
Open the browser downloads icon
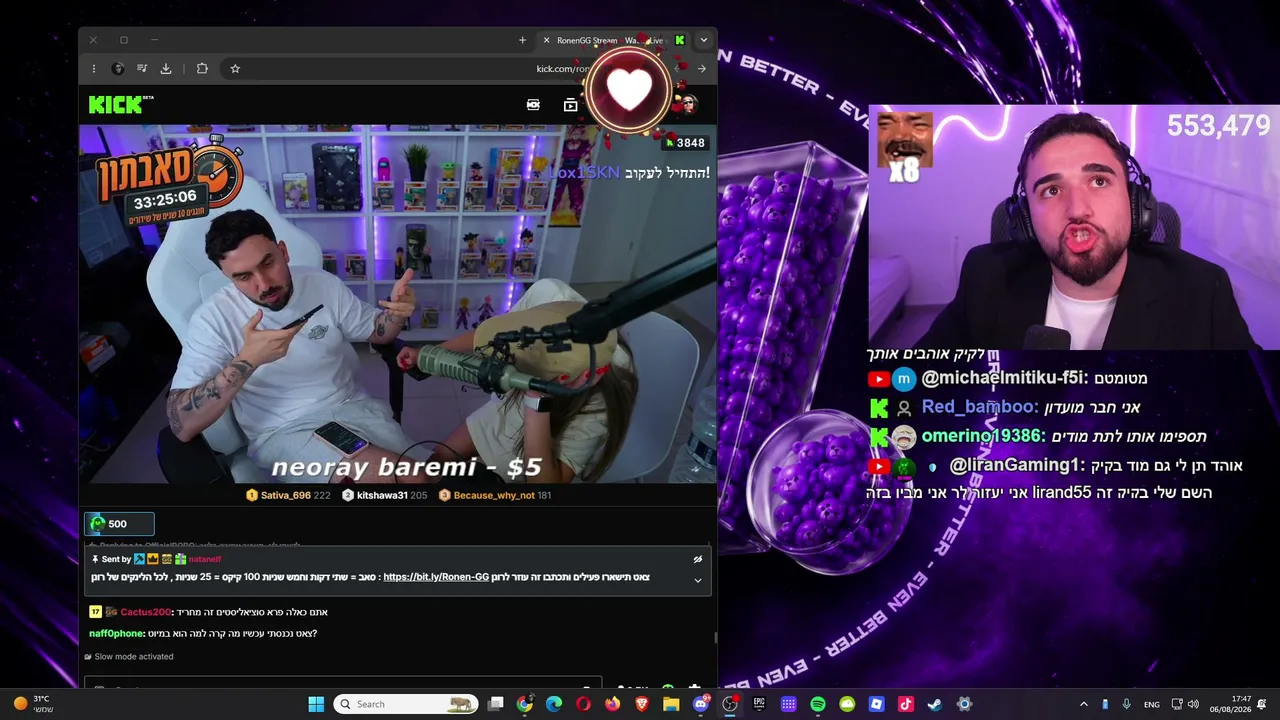tap(166, 68)
